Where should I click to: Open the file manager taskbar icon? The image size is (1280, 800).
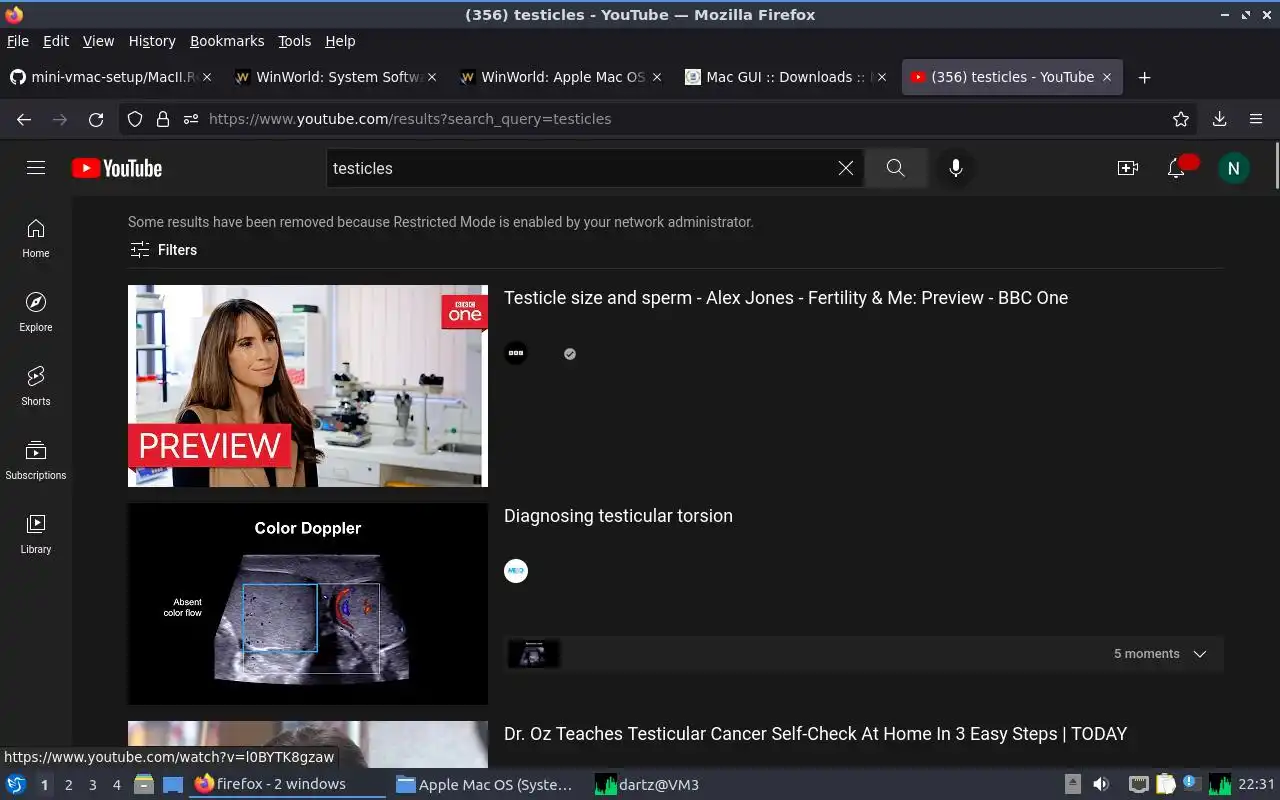pos(144,784)
